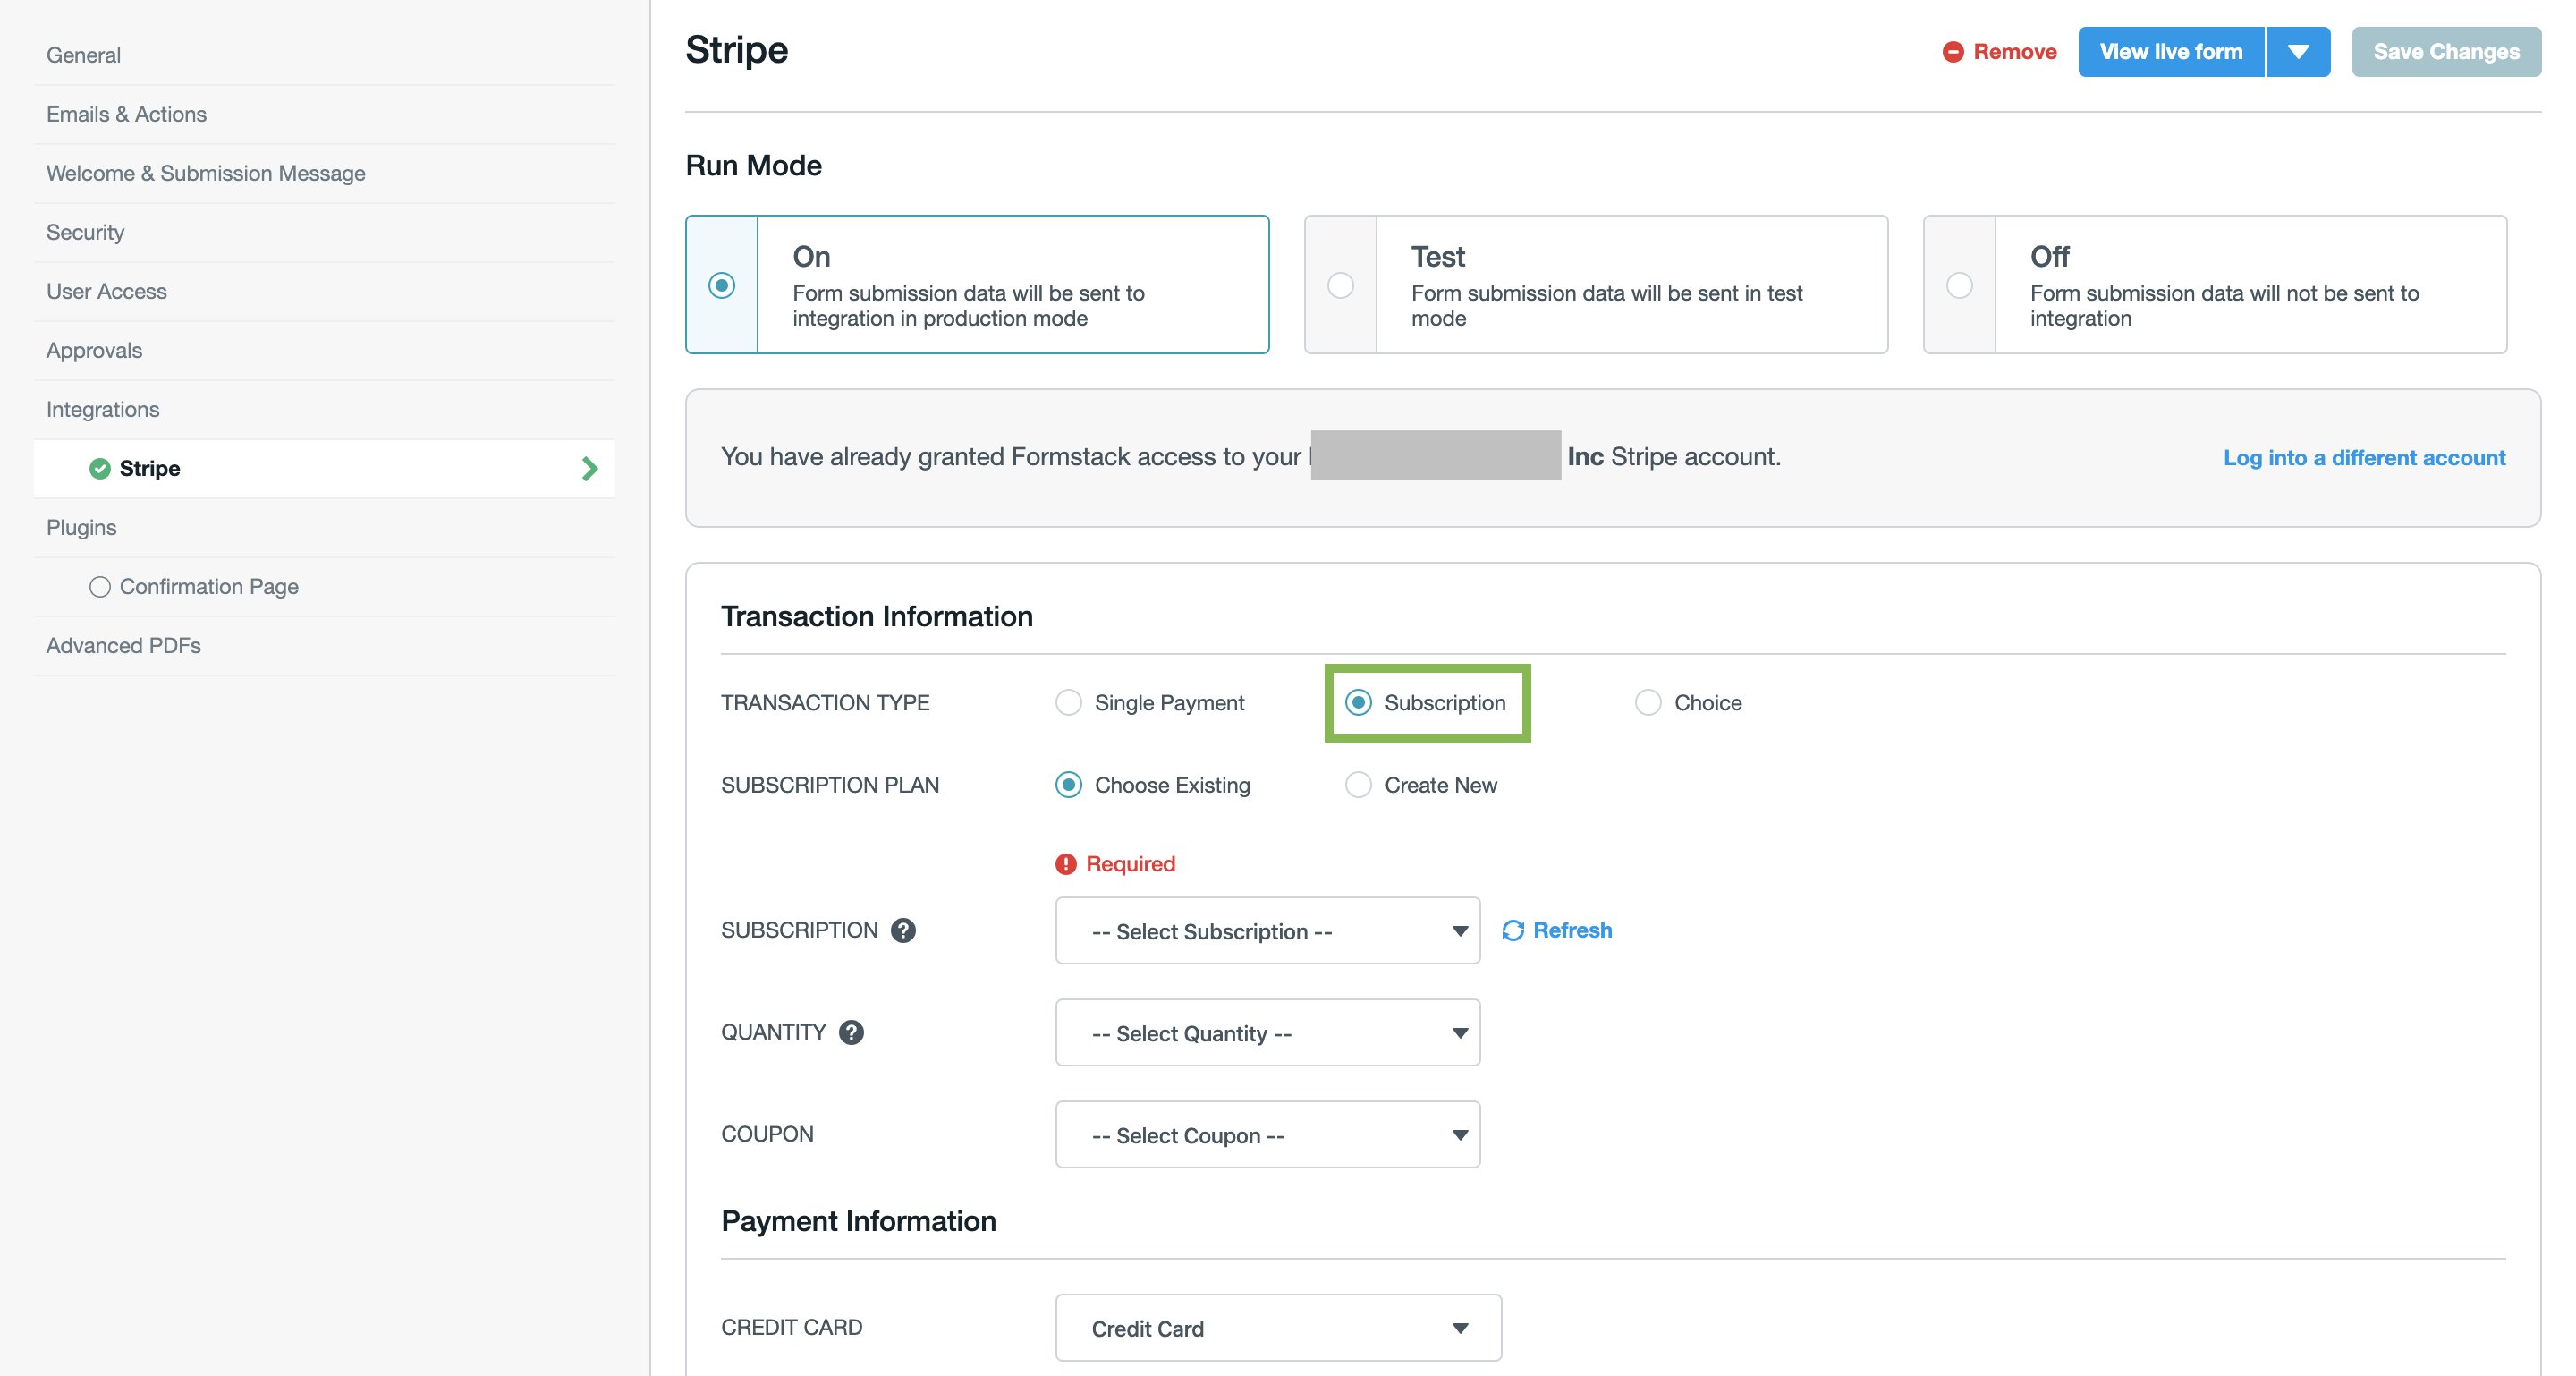Viewport: 2576px width, 1376px height.
Task: Open the View live form arrow menu
Action: [x=2297, y=52]
